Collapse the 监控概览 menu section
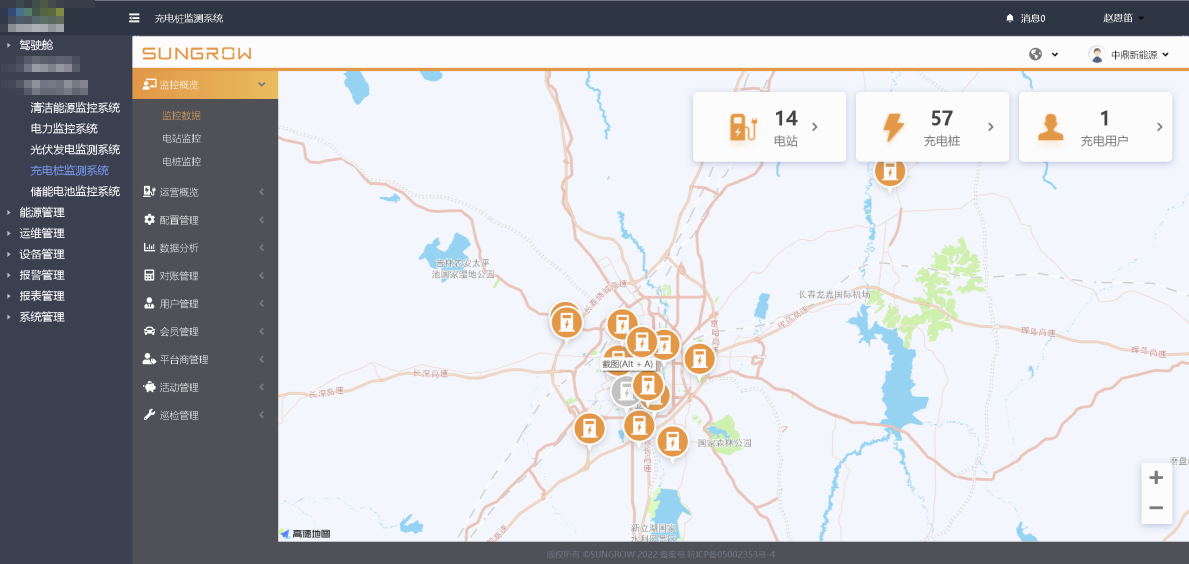The height and width of the screenshot is (564, 1189). 205,84
